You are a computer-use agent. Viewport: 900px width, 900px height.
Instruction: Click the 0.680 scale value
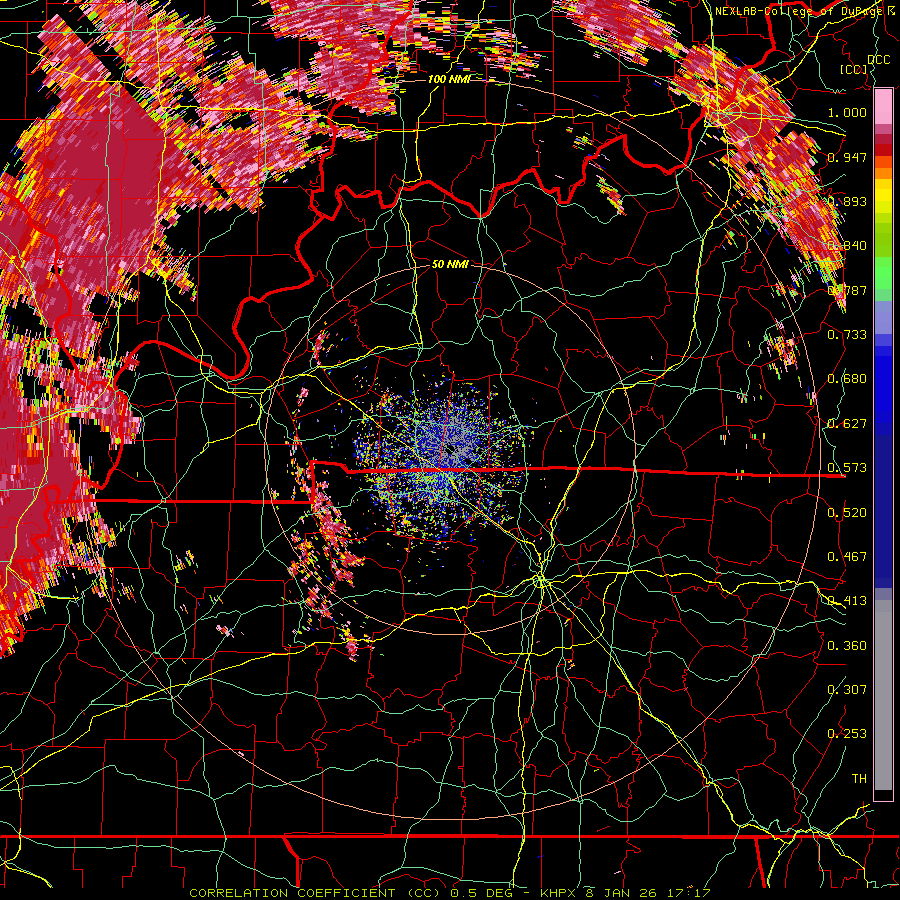847,379
